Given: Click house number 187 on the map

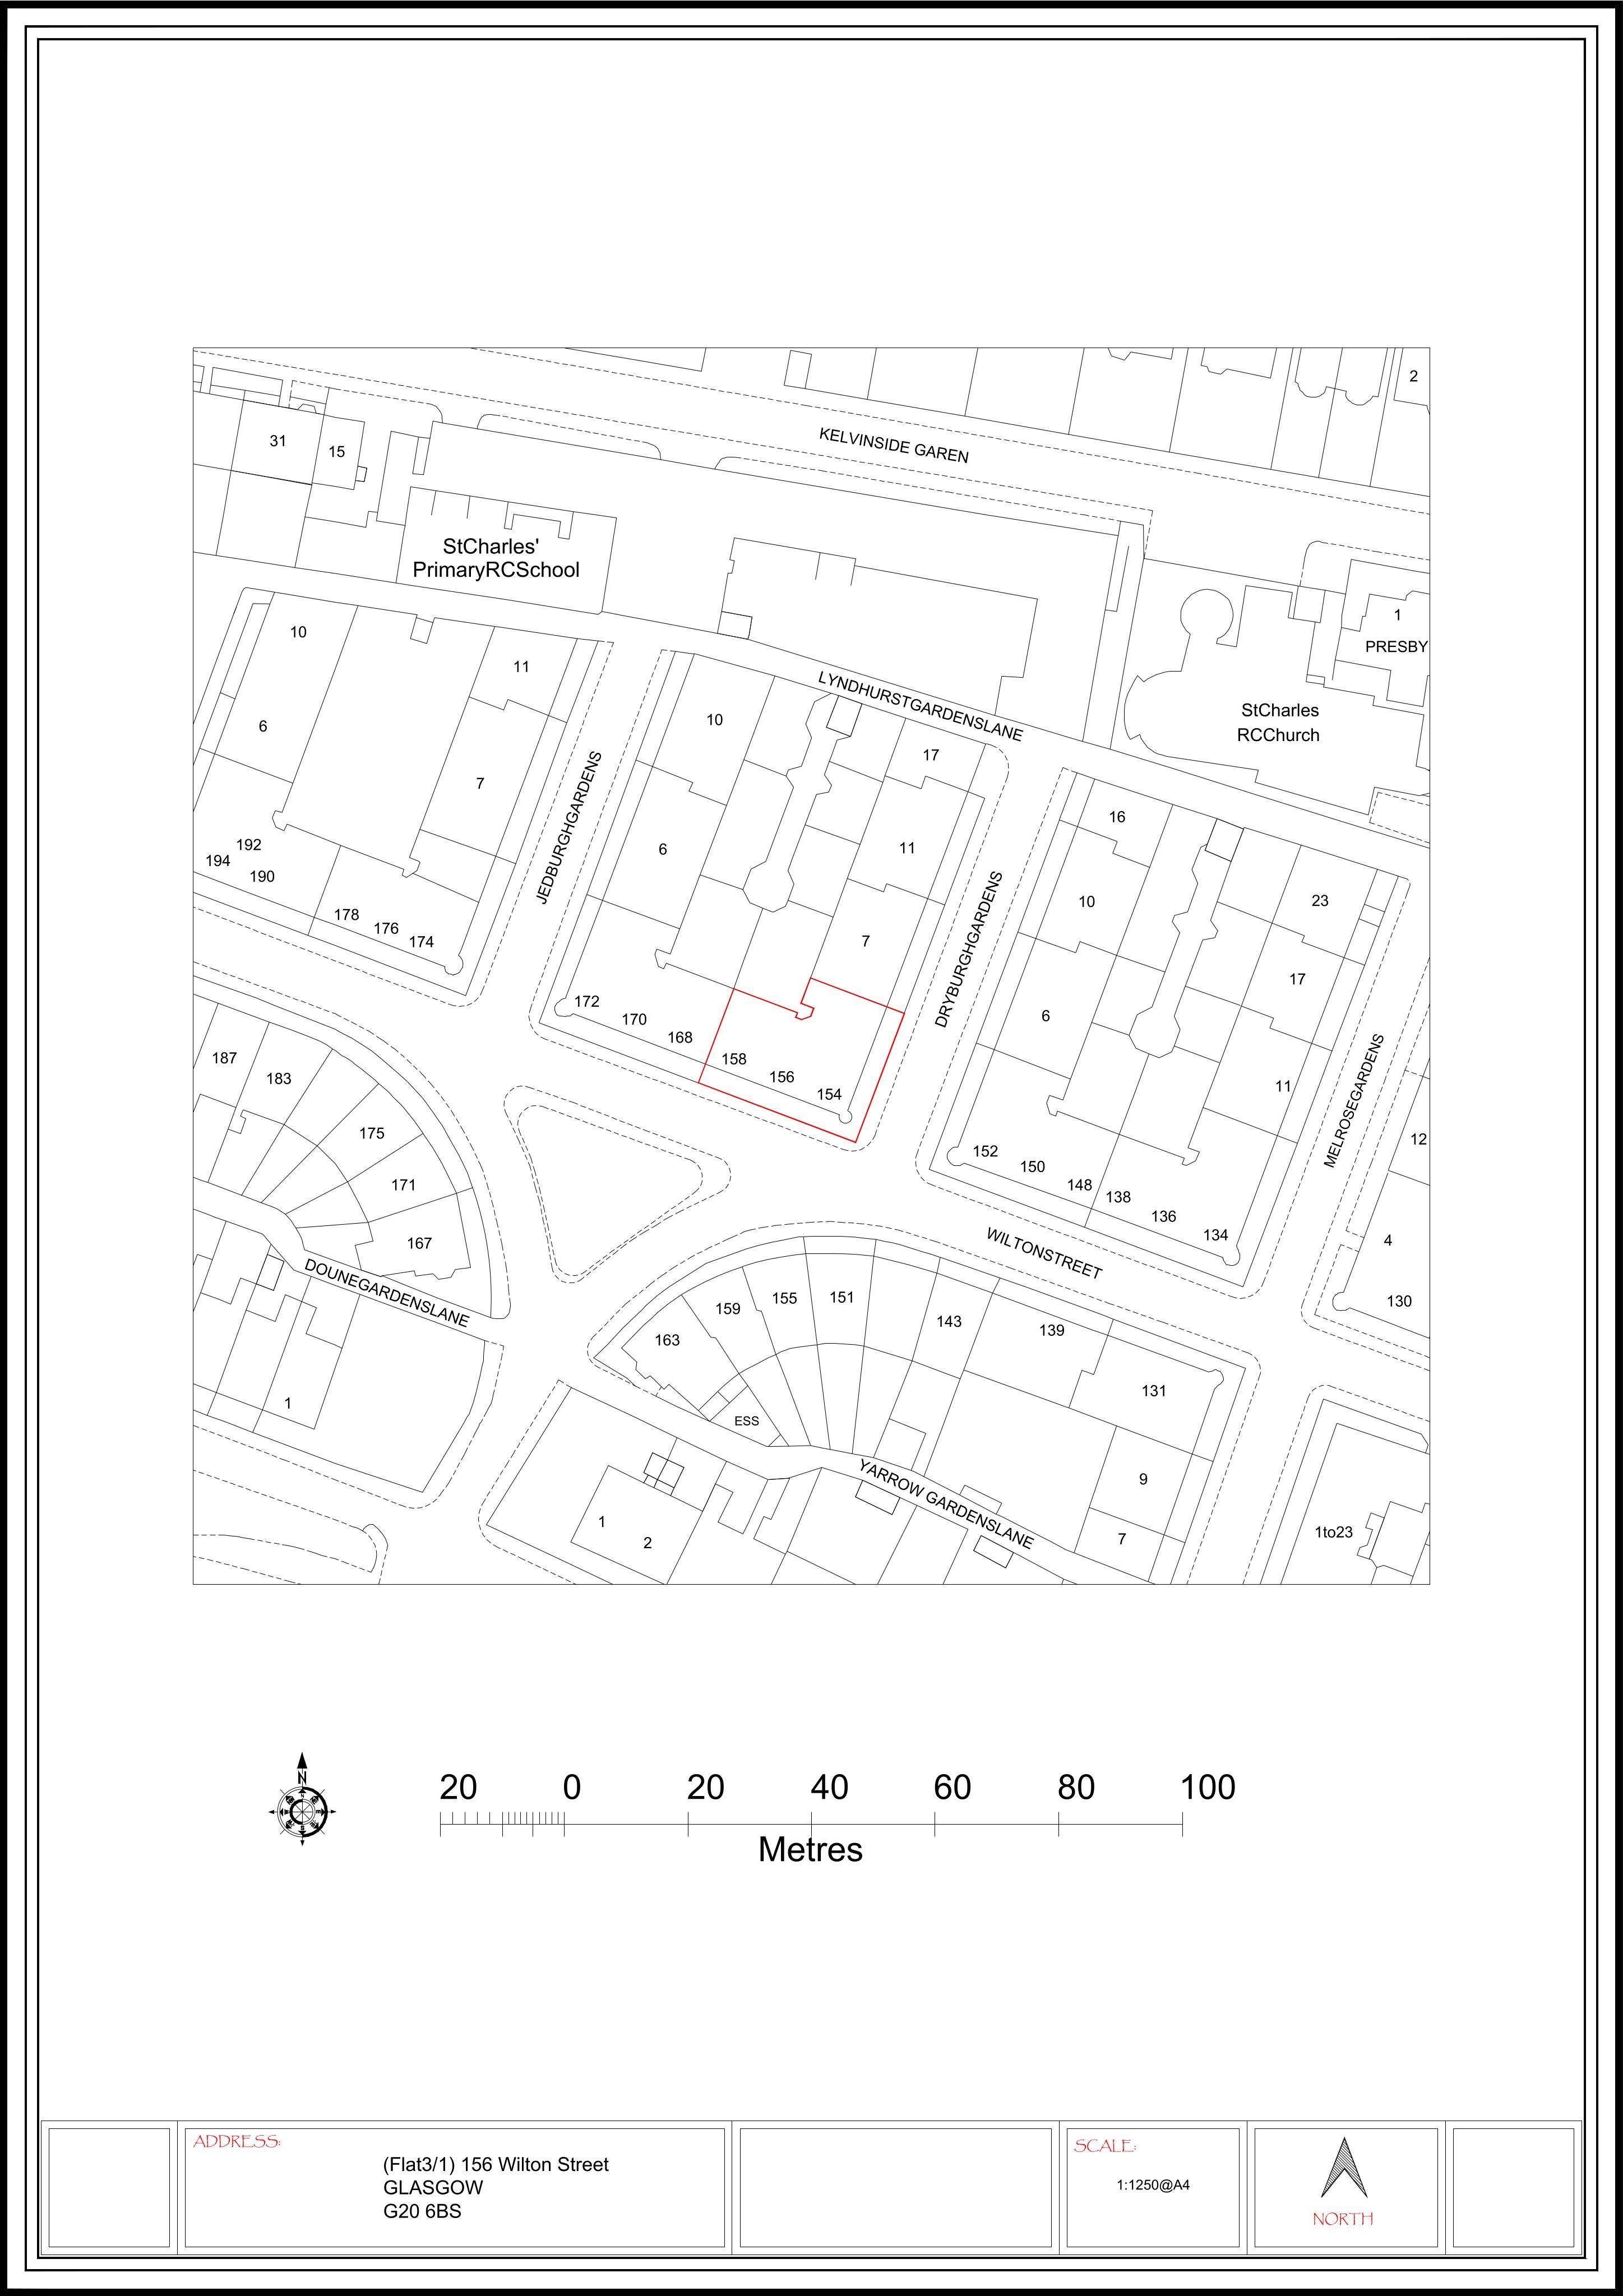Looking at the screenshot, I should point(224,1057).
